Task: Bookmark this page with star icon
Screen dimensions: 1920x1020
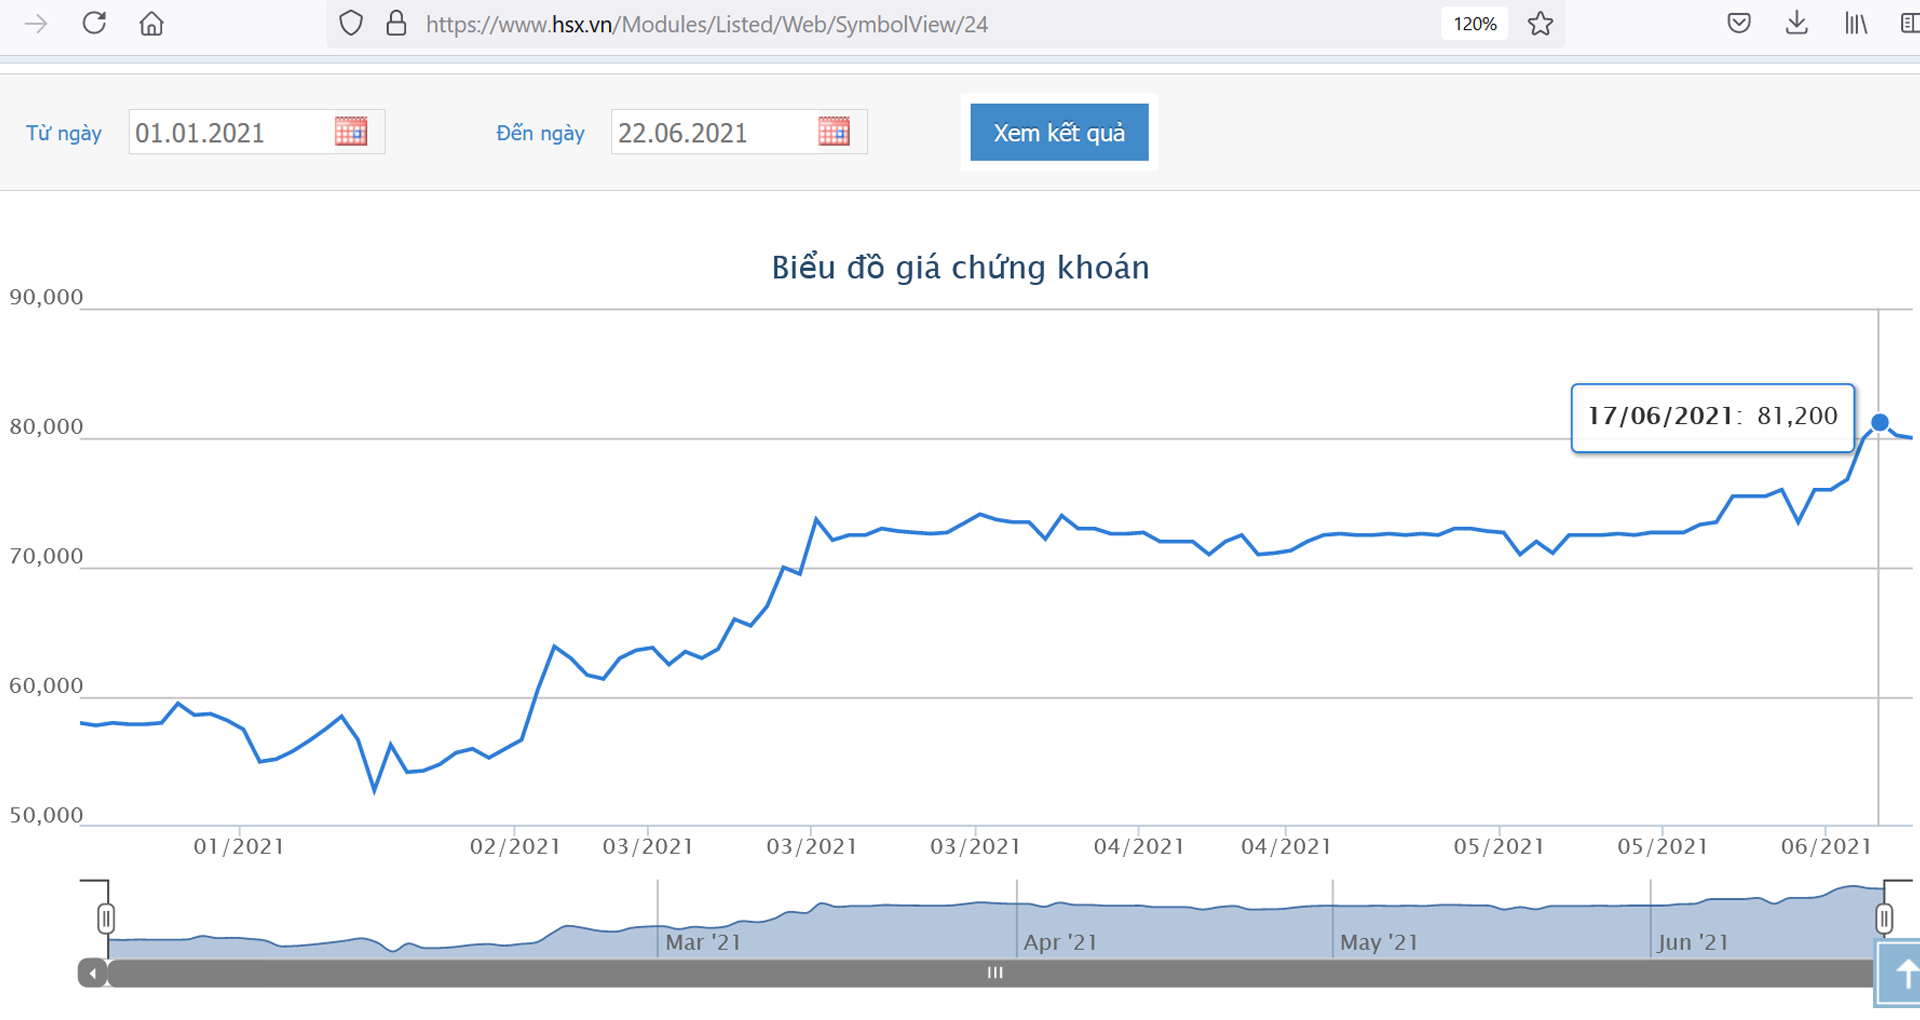Action: coord(1540,23)
